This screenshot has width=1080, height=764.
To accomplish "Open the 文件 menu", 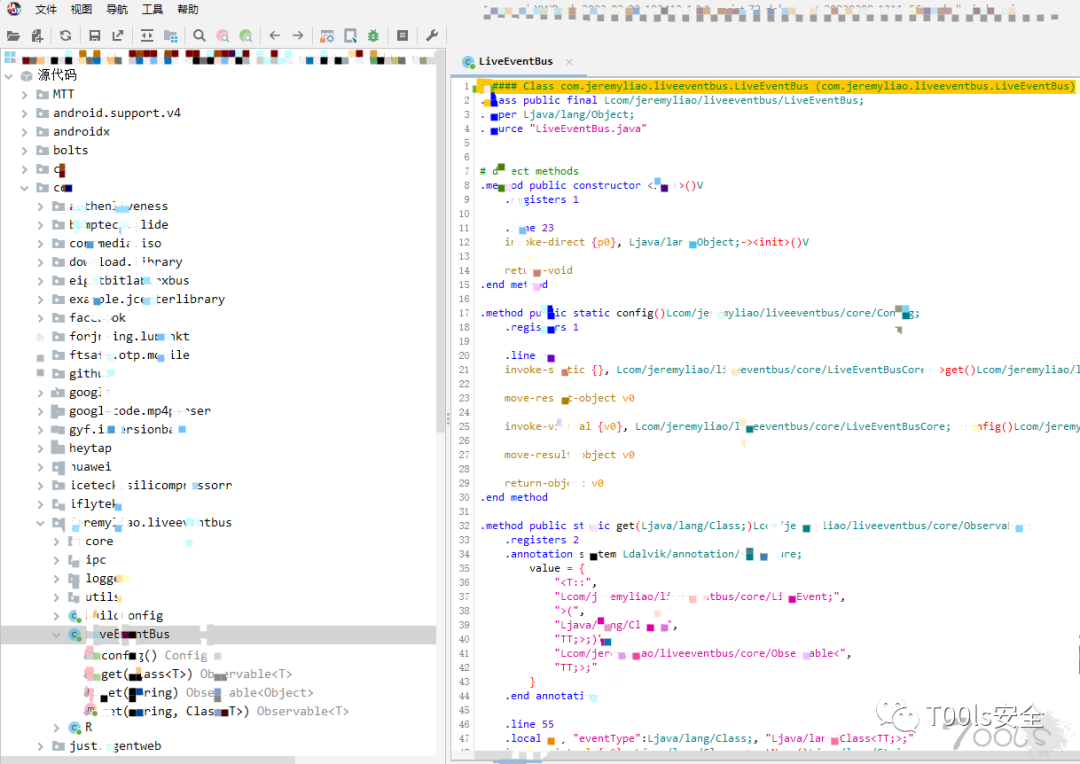I will point(46,9).
